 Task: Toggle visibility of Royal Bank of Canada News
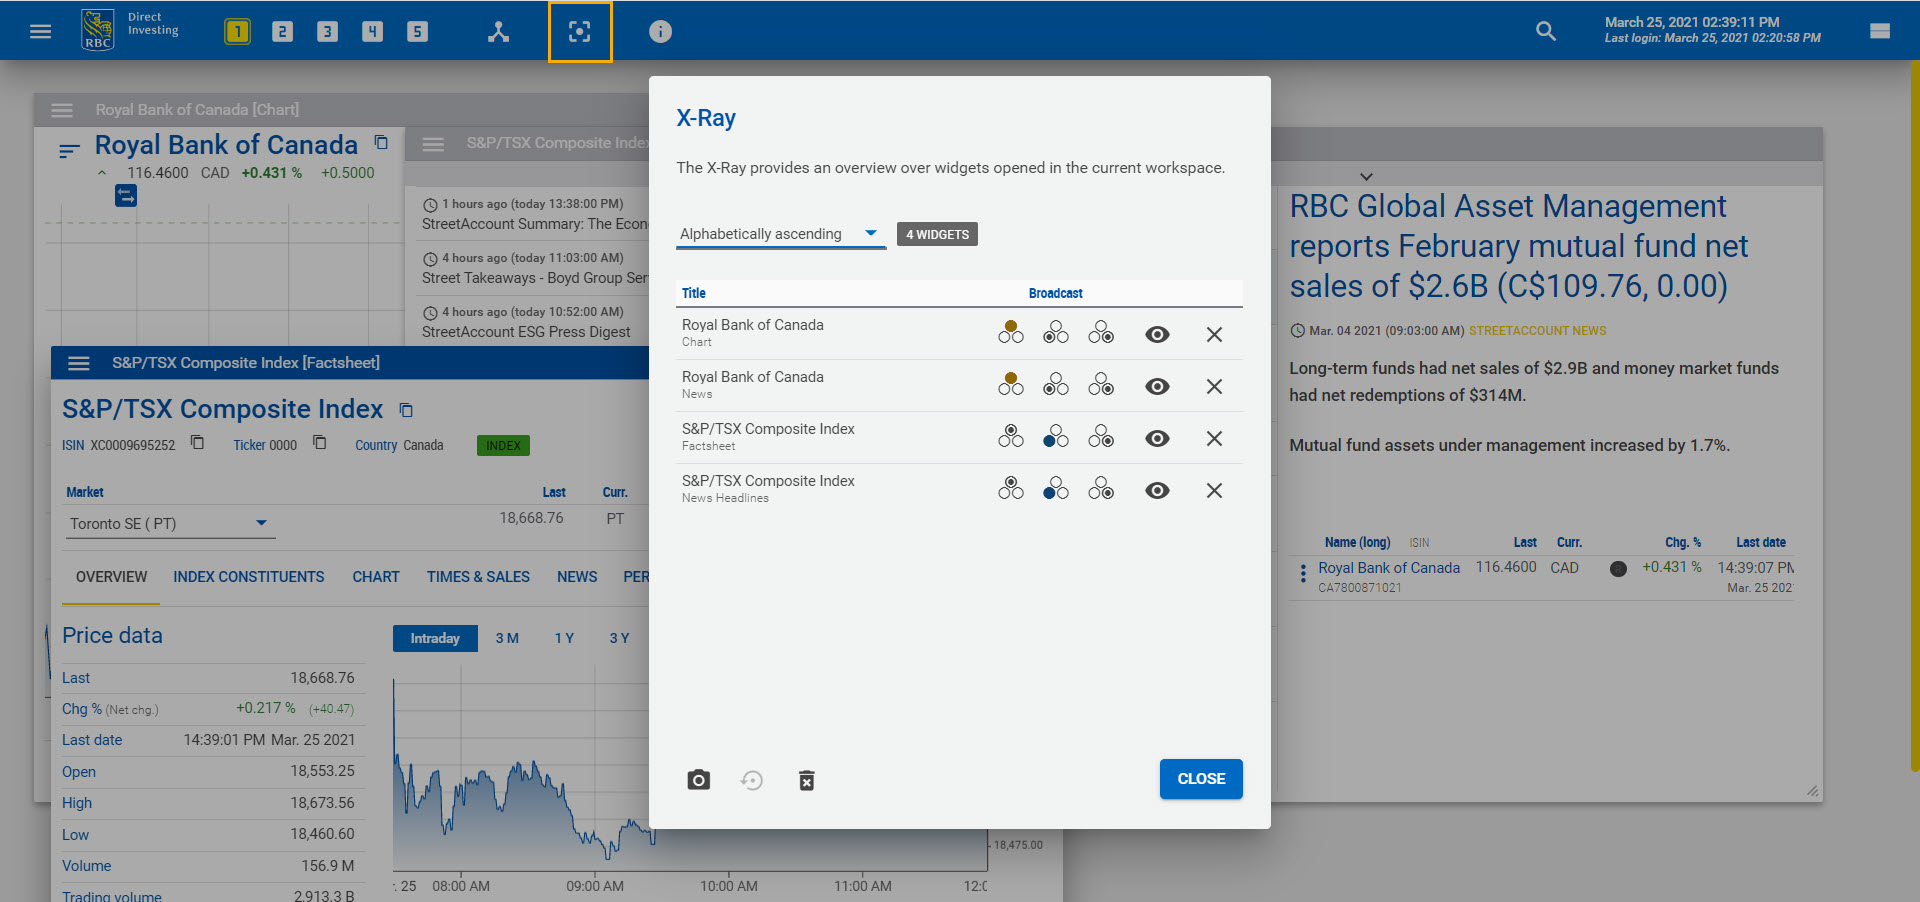1157,387
